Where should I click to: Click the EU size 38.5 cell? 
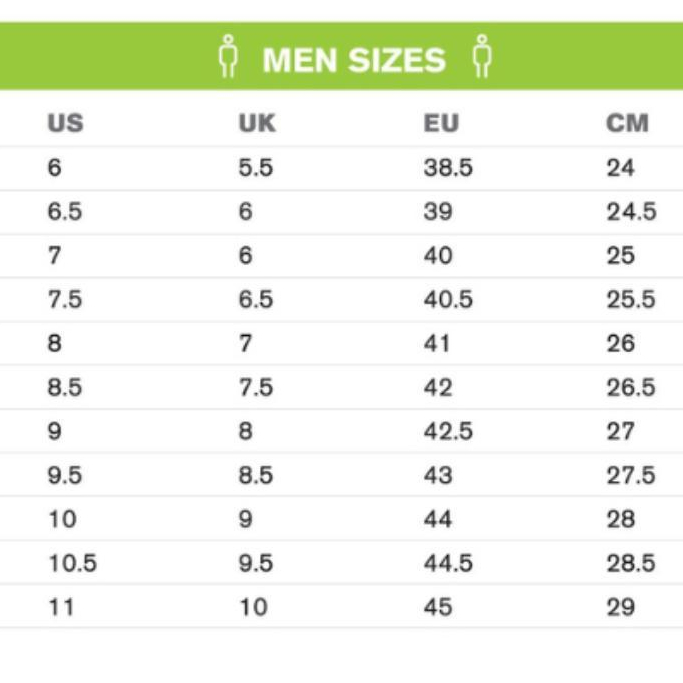point(447,168)
